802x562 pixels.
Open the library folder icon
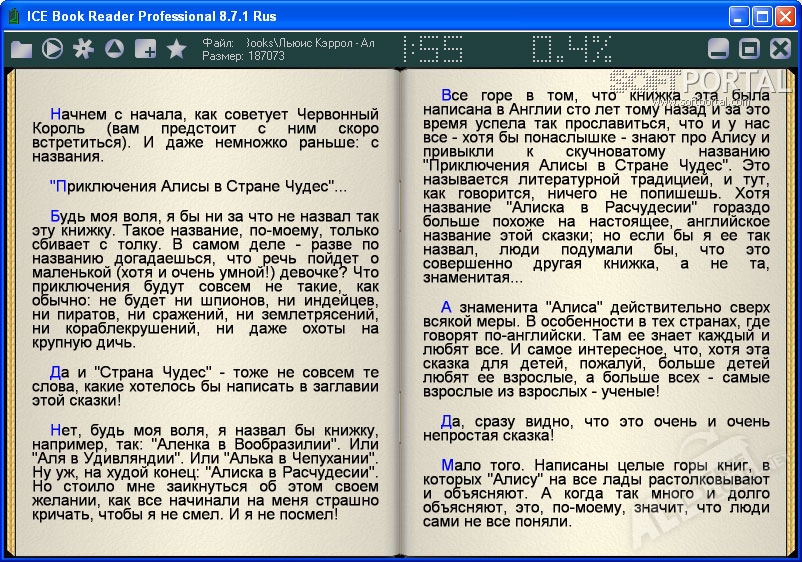click(x=22, y=48)
